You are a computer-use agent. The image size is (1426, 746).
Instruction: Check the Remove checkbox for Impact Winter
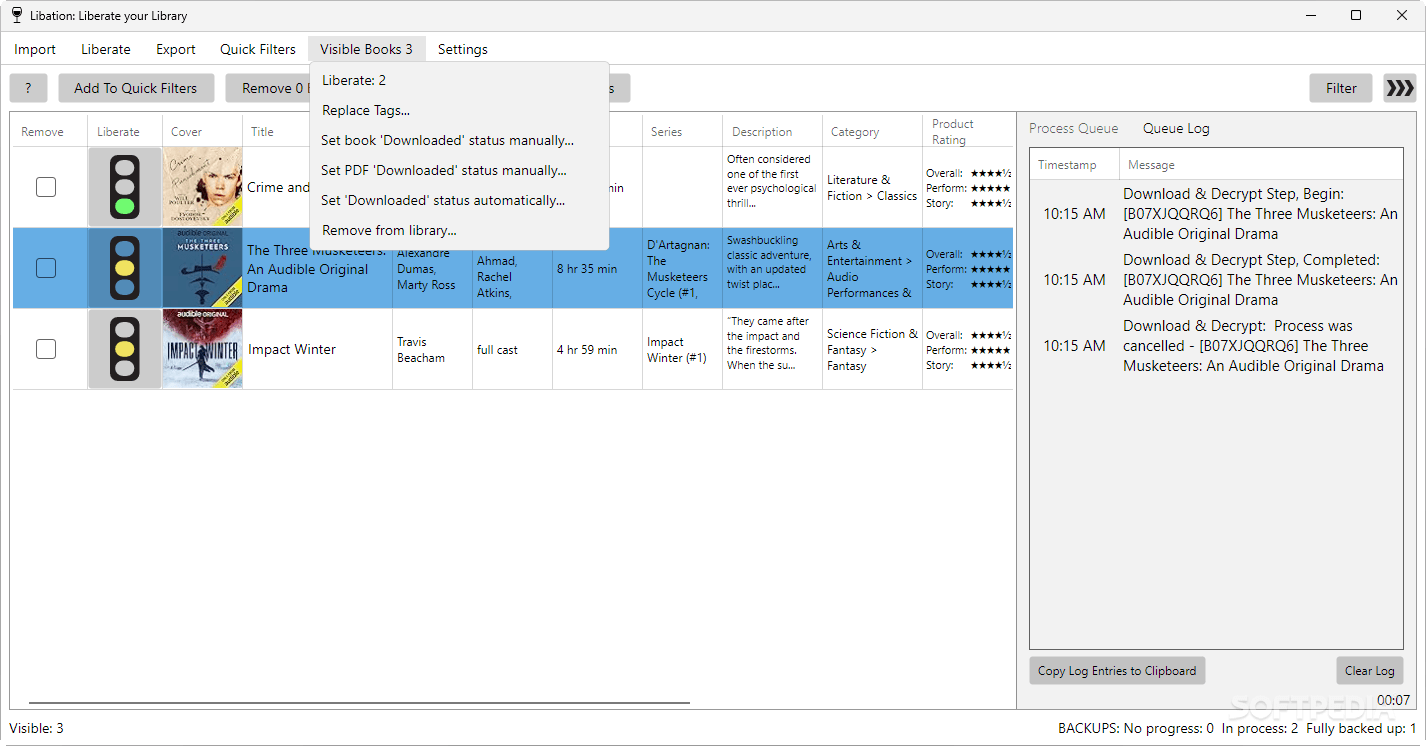pos(45,349)
